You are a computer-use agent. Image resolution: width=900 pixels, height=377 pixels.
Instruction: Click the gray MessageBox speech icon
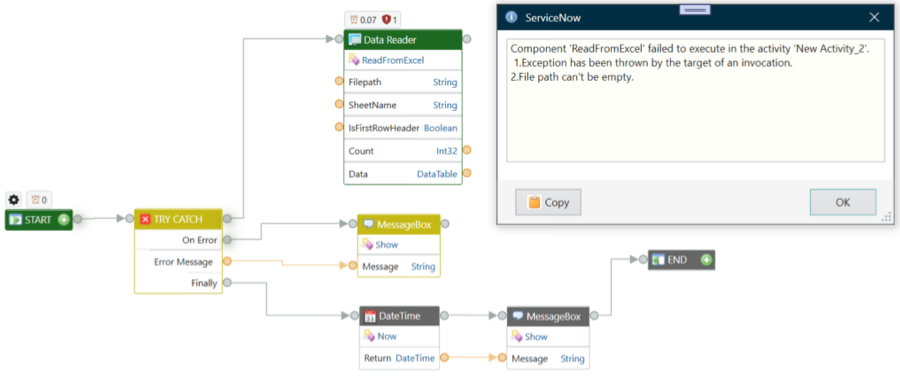coord(518,316)
